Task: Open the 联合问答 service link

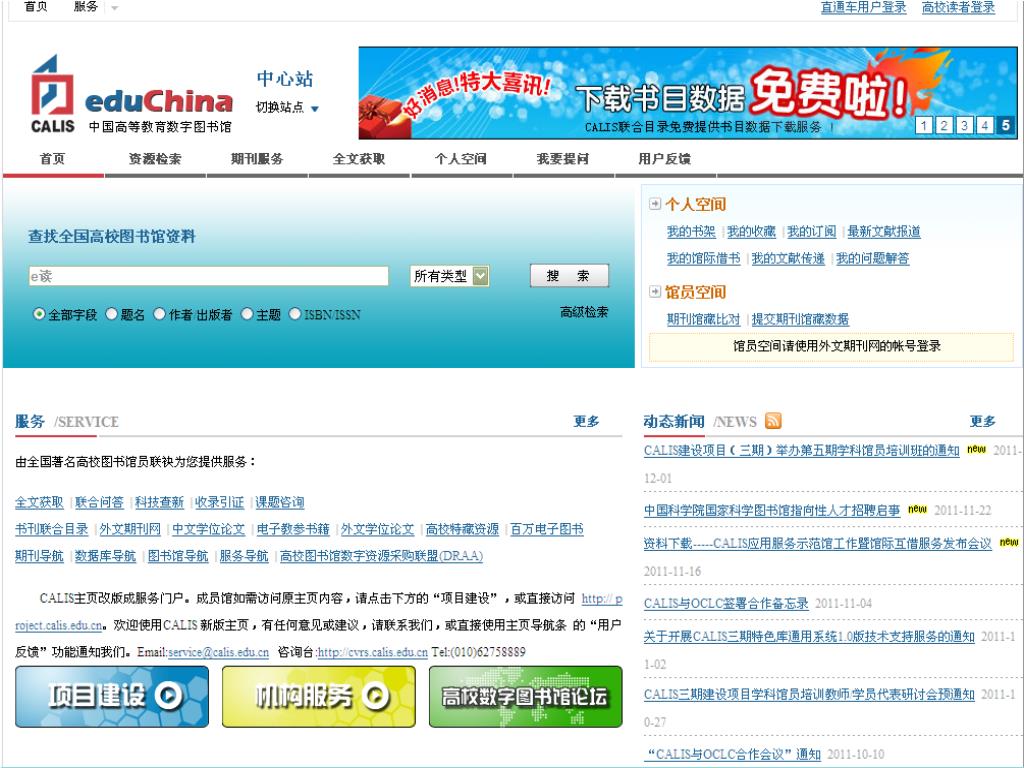Action: [99, 502]
